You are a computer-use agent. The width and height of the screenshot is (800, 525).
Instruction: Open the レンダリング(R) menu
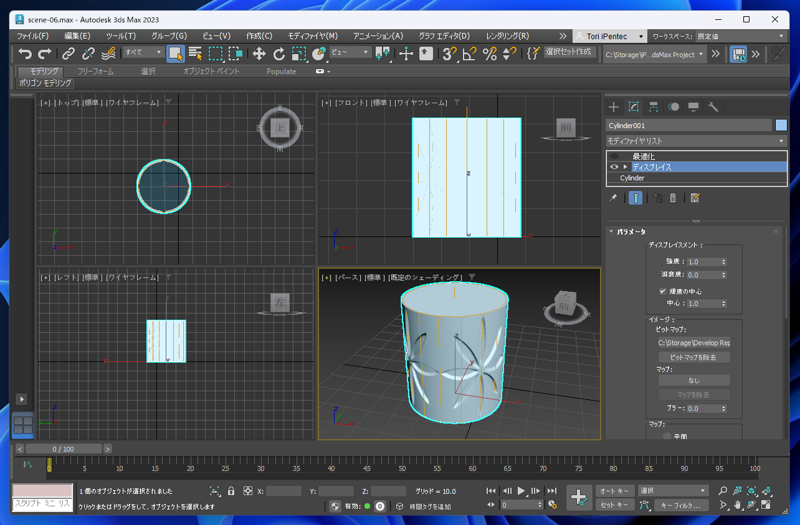point(507,36)
